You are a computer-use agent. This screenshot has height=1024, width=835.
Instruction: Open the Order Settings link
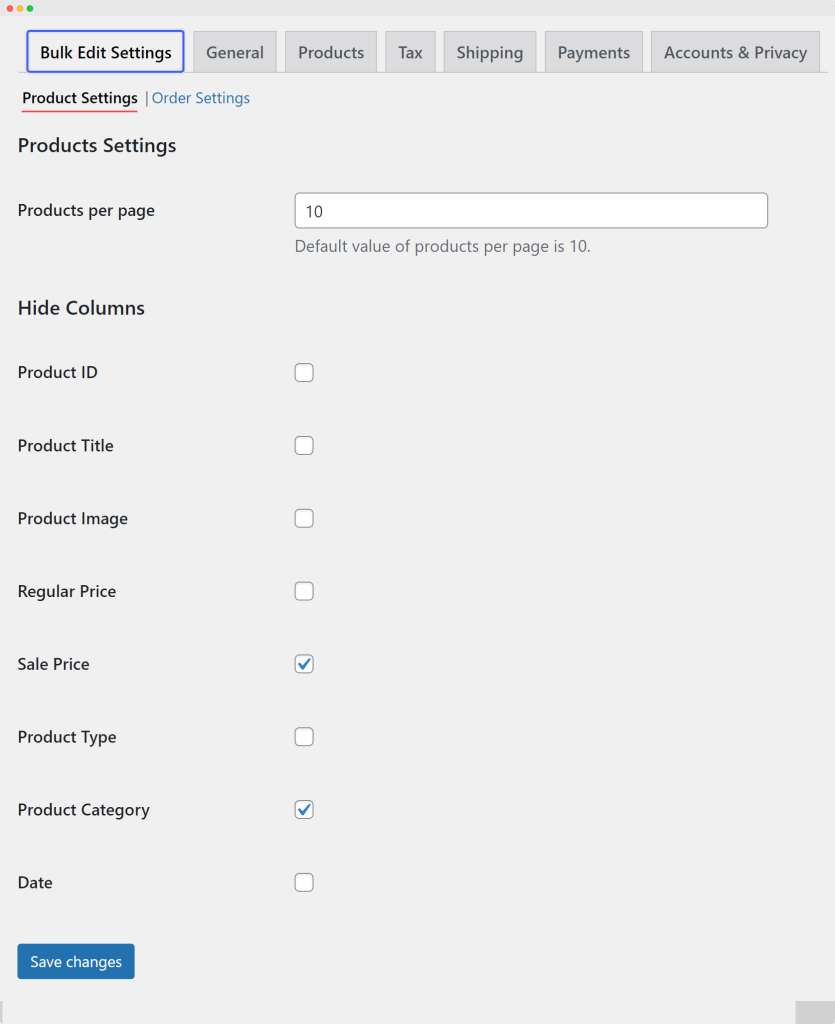coord(201,98)
